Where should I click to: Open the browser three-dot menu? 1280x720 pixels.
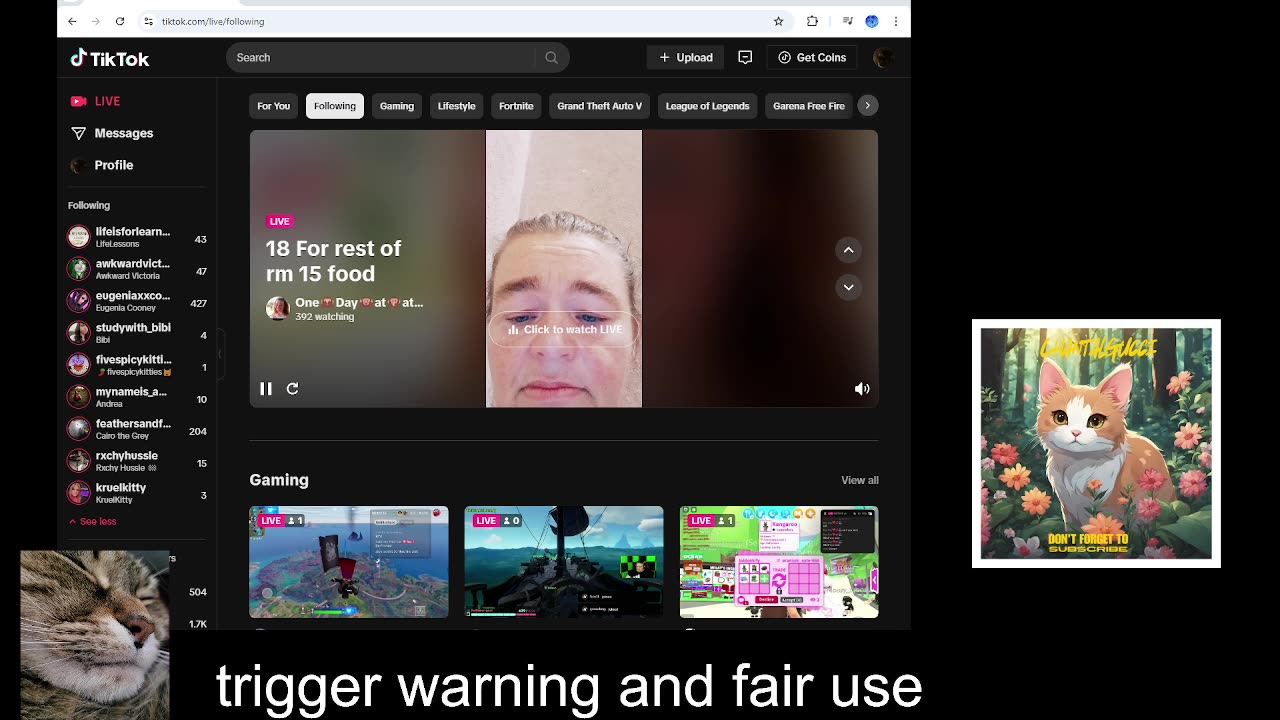point(896,21)
